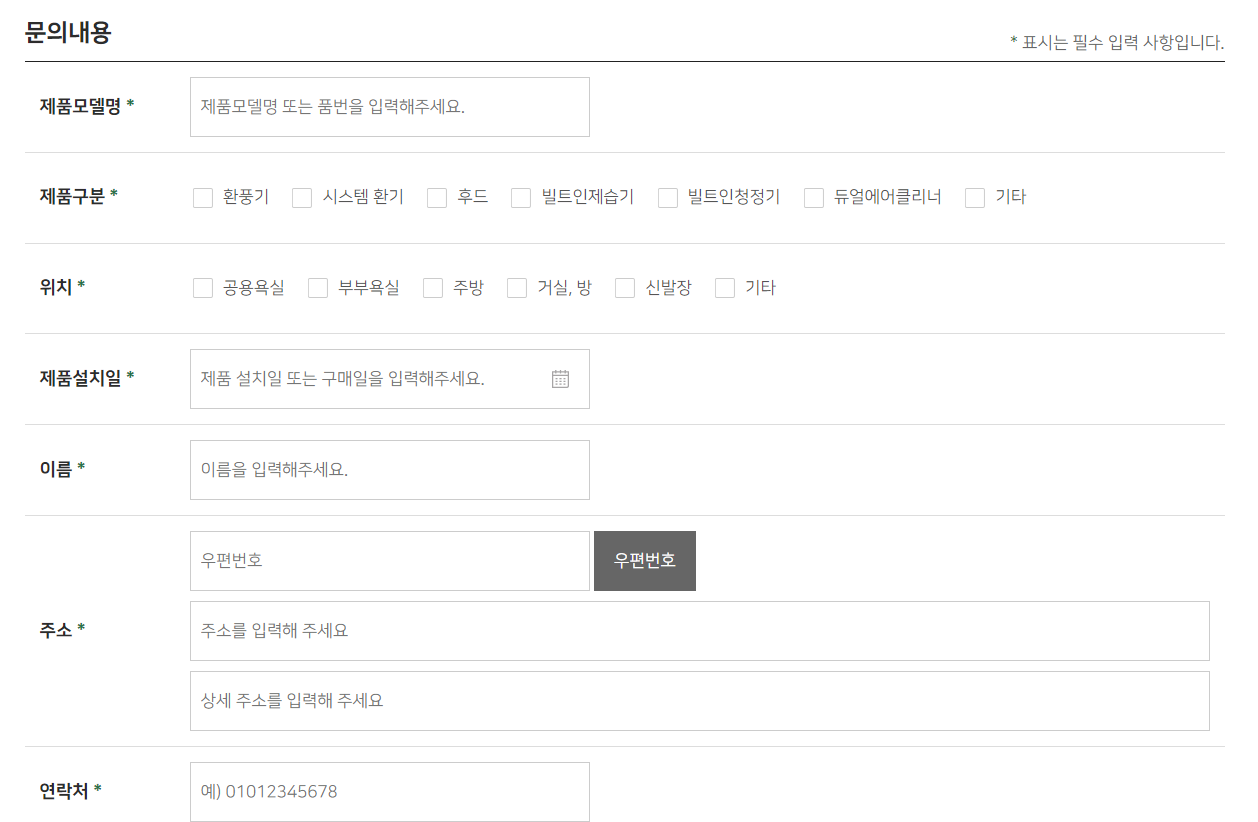Select 공용욕실 as the location
Screen dimensions: 1258x822
pos(202,287)
